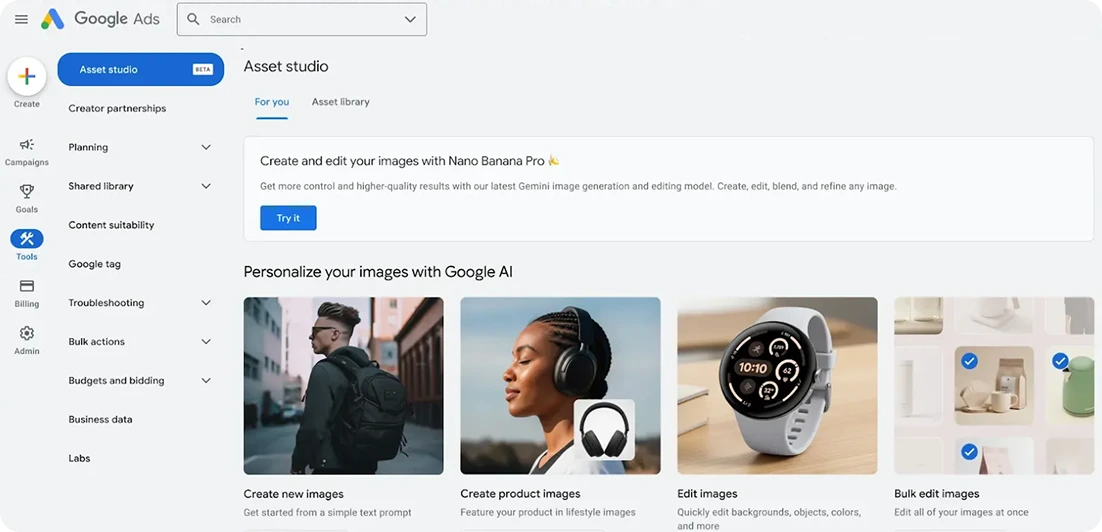
Task: Open Creator partnerships menu item
Action: coord(117,108)
